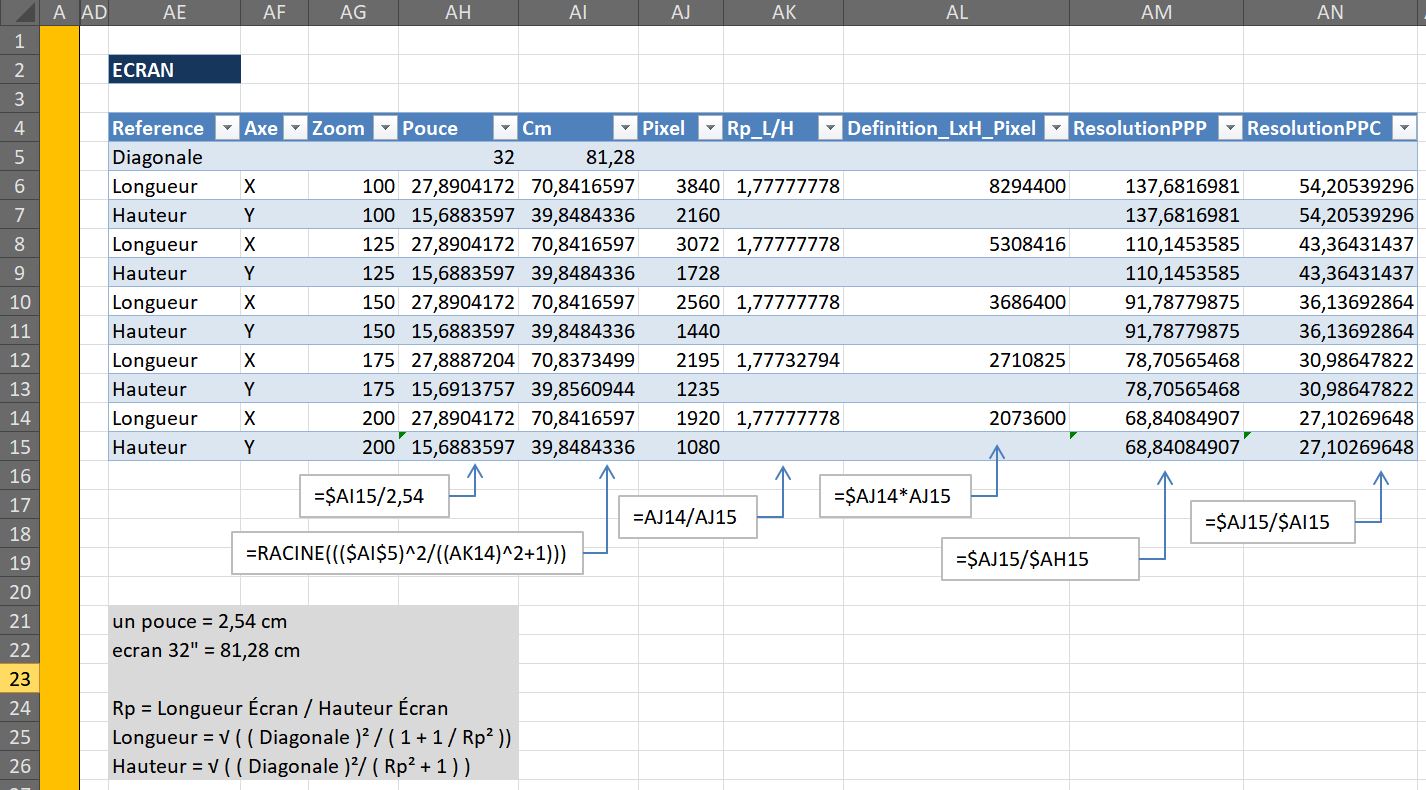Click the pixel value 1235
The height and width of the screenshot is (790, 1426).
pyautogui.click(x=681, y=389)
